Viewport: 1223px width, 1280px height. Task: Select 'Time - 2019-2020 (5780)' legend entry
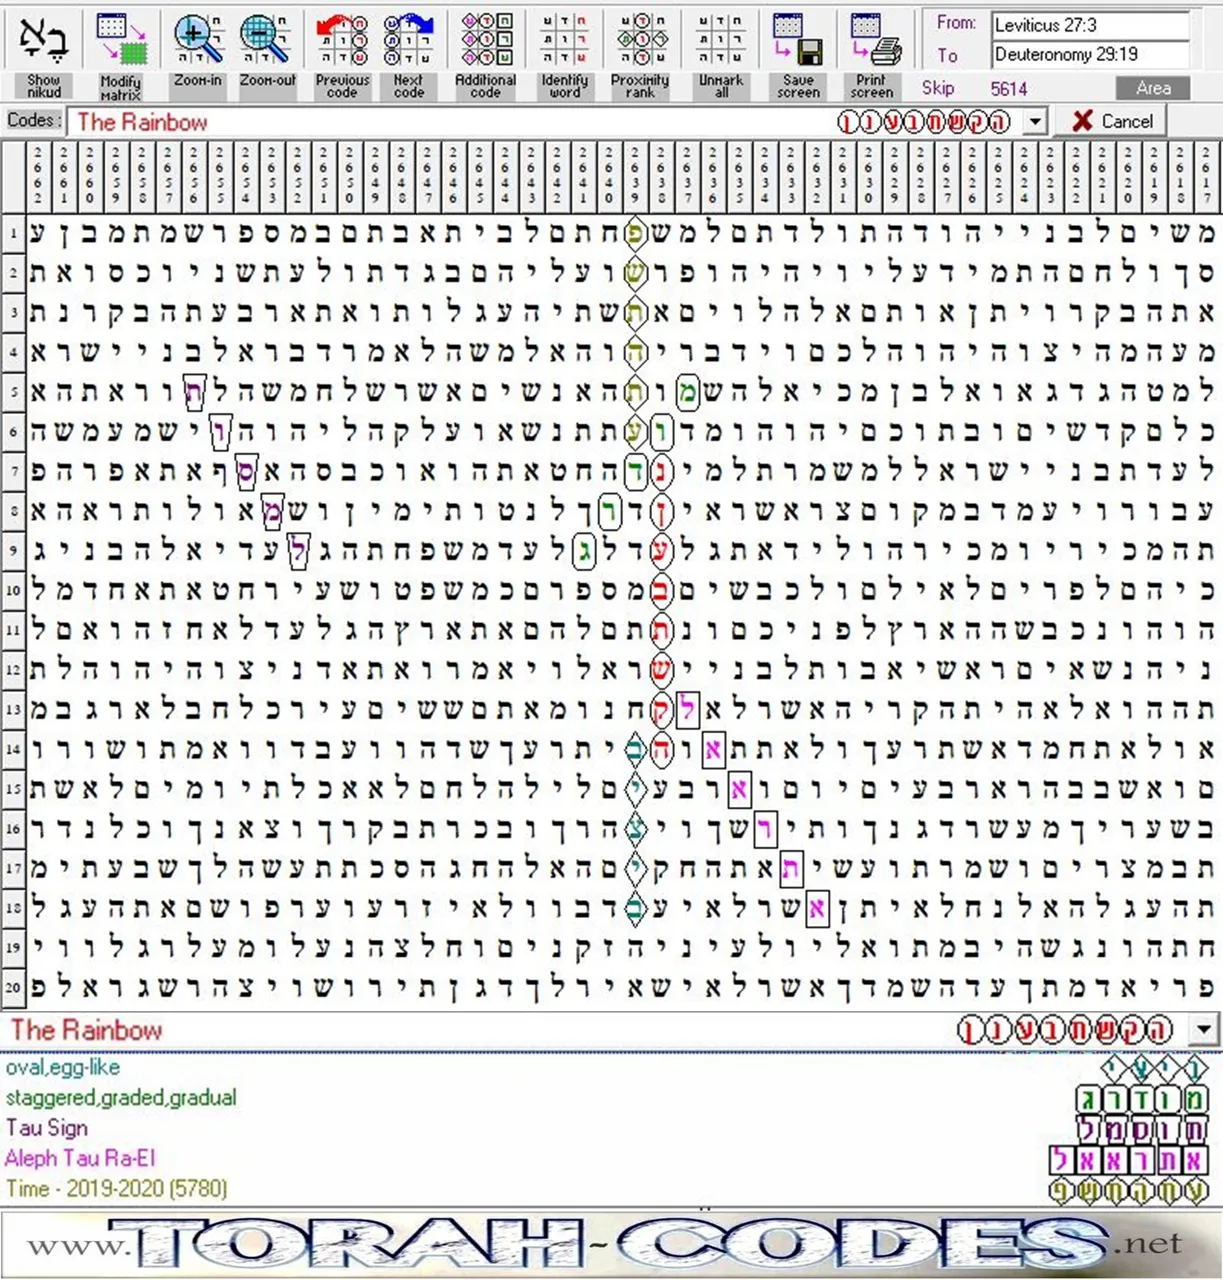(x=116, y=1188)
